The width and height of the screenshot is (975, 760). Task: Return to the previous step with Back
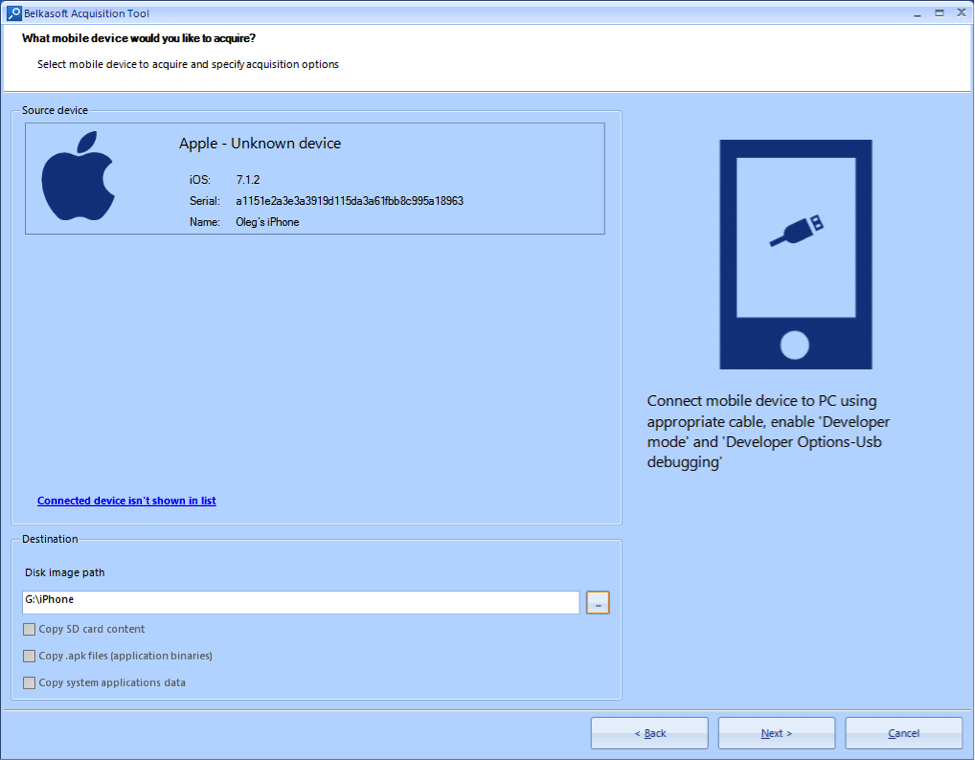click(650, 733)
